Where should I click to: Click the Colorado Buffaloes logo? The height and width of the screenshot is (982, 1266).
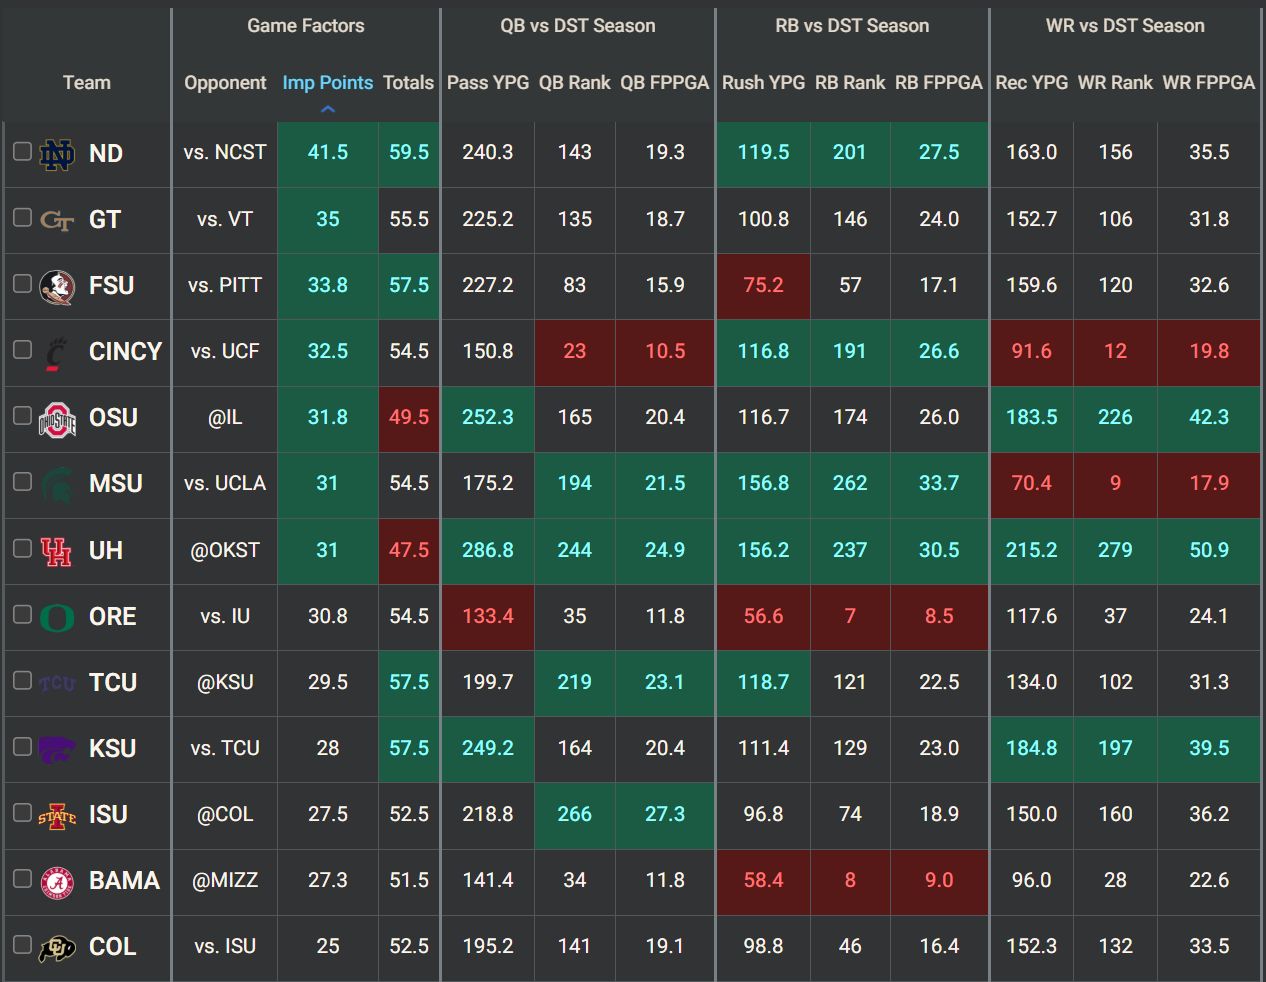pos(57,947)
